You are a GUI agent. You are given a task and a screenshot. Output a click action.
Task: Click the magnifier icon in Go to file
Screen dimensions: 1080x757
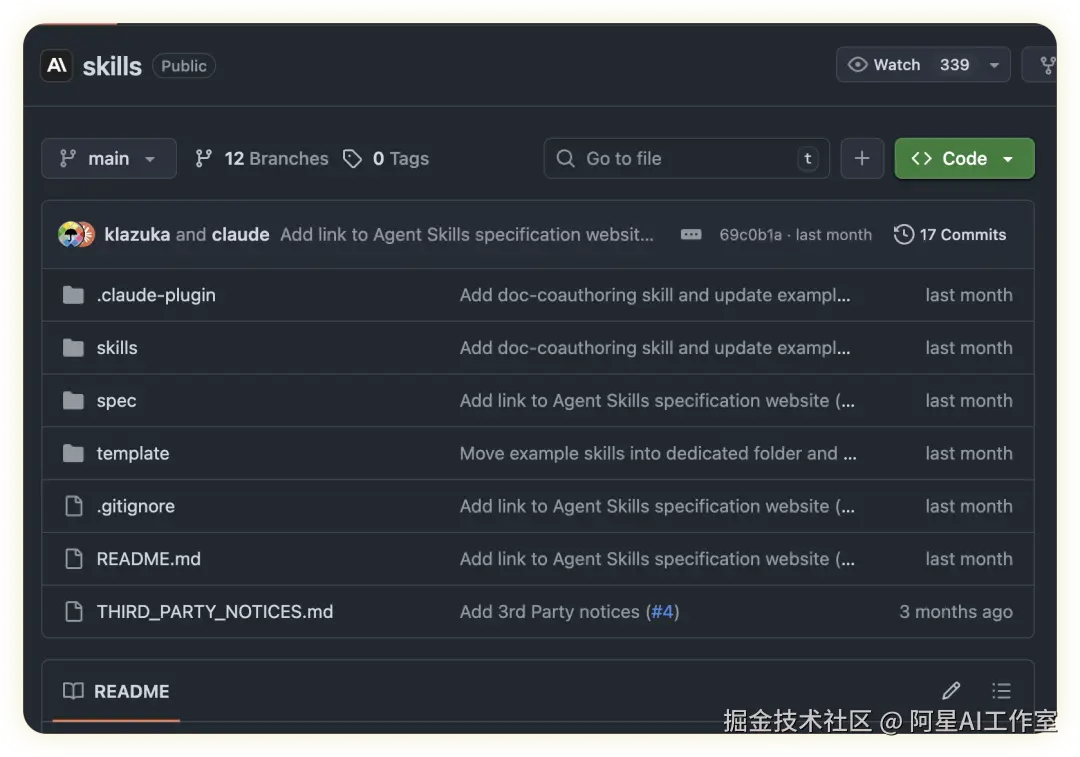pos(565,158)
